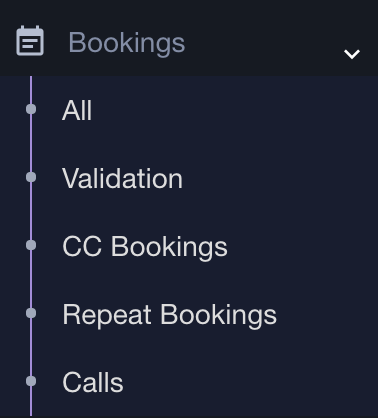The image size is (378, 418).
Task: Click the purple line between Repeat Bookings and Calls
Action: [x=31, y=347]
